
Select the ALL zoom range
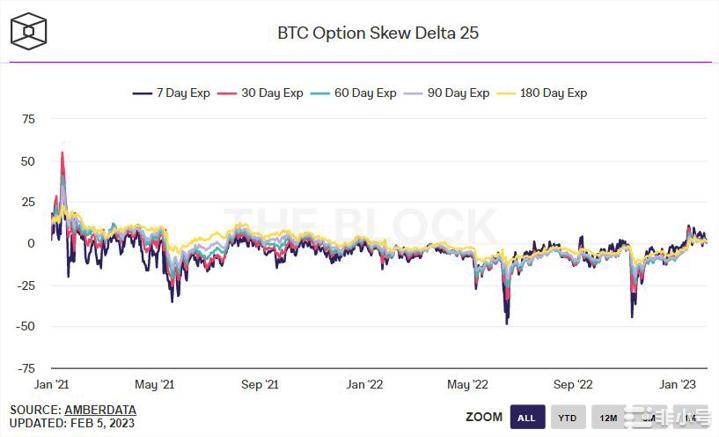525,417
